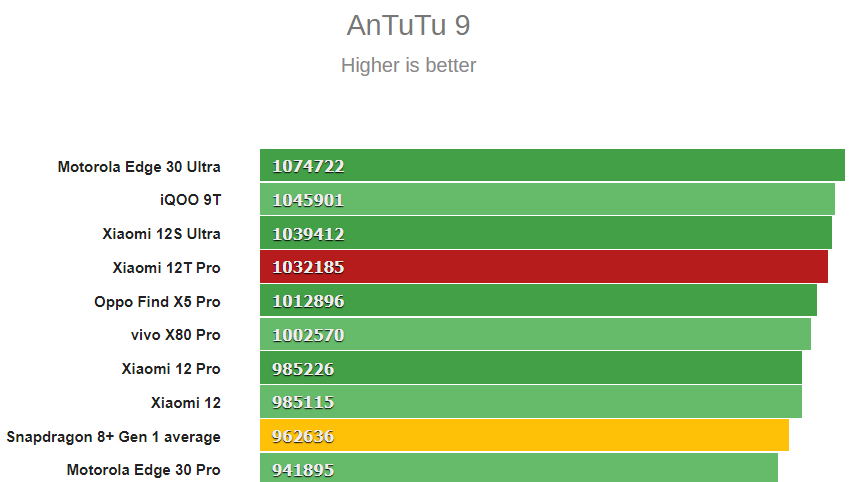
Task: Click the Xiaomi 12S Ultra bar
Action: tap(546, 233)
